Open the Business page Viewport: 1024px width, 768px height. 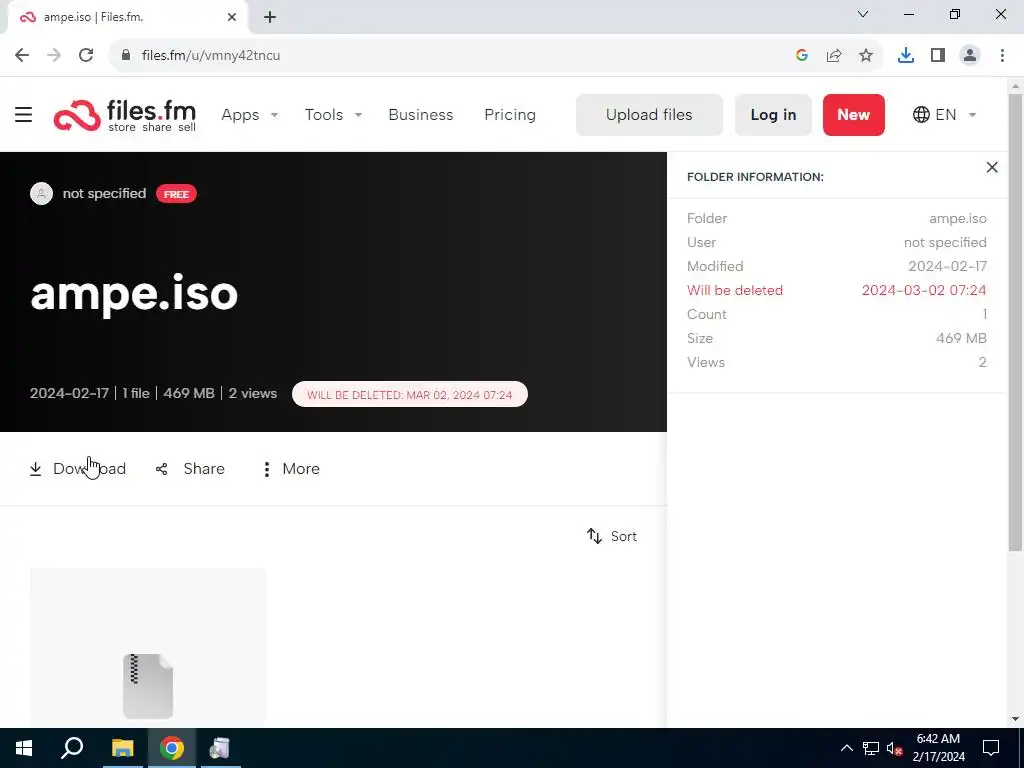click(x=421, y=115)
